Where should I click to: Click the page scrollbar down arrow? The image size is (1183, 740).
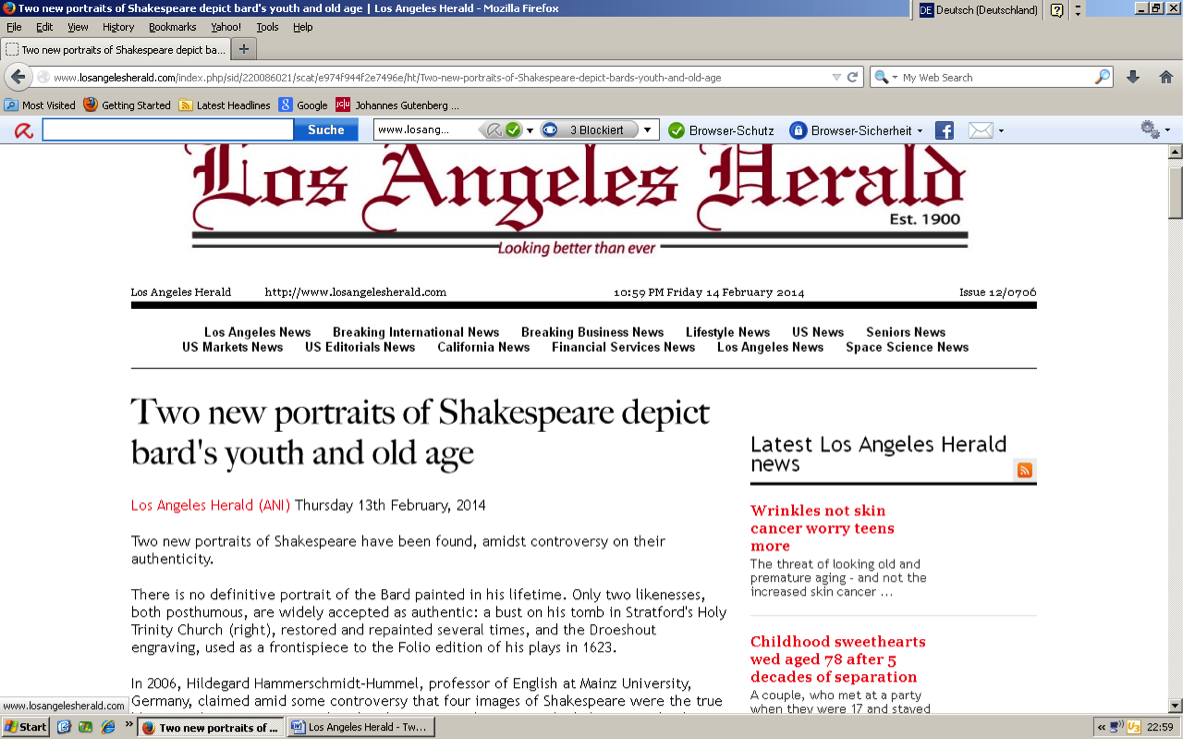point(1175,706)
